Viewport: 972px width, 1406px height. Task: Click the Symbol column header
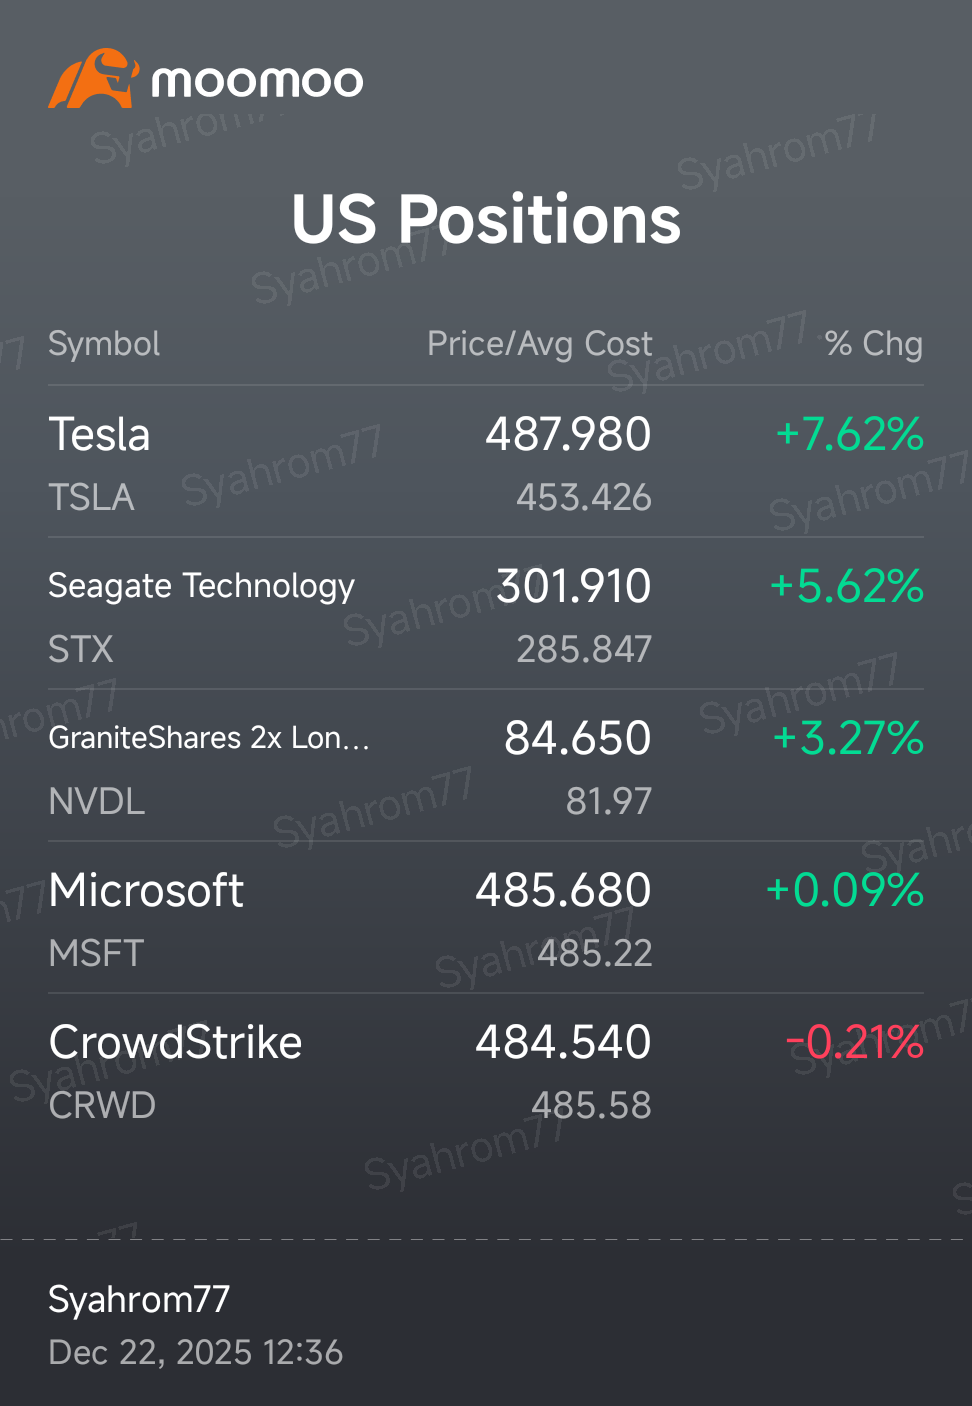click(x=104, y=344)
